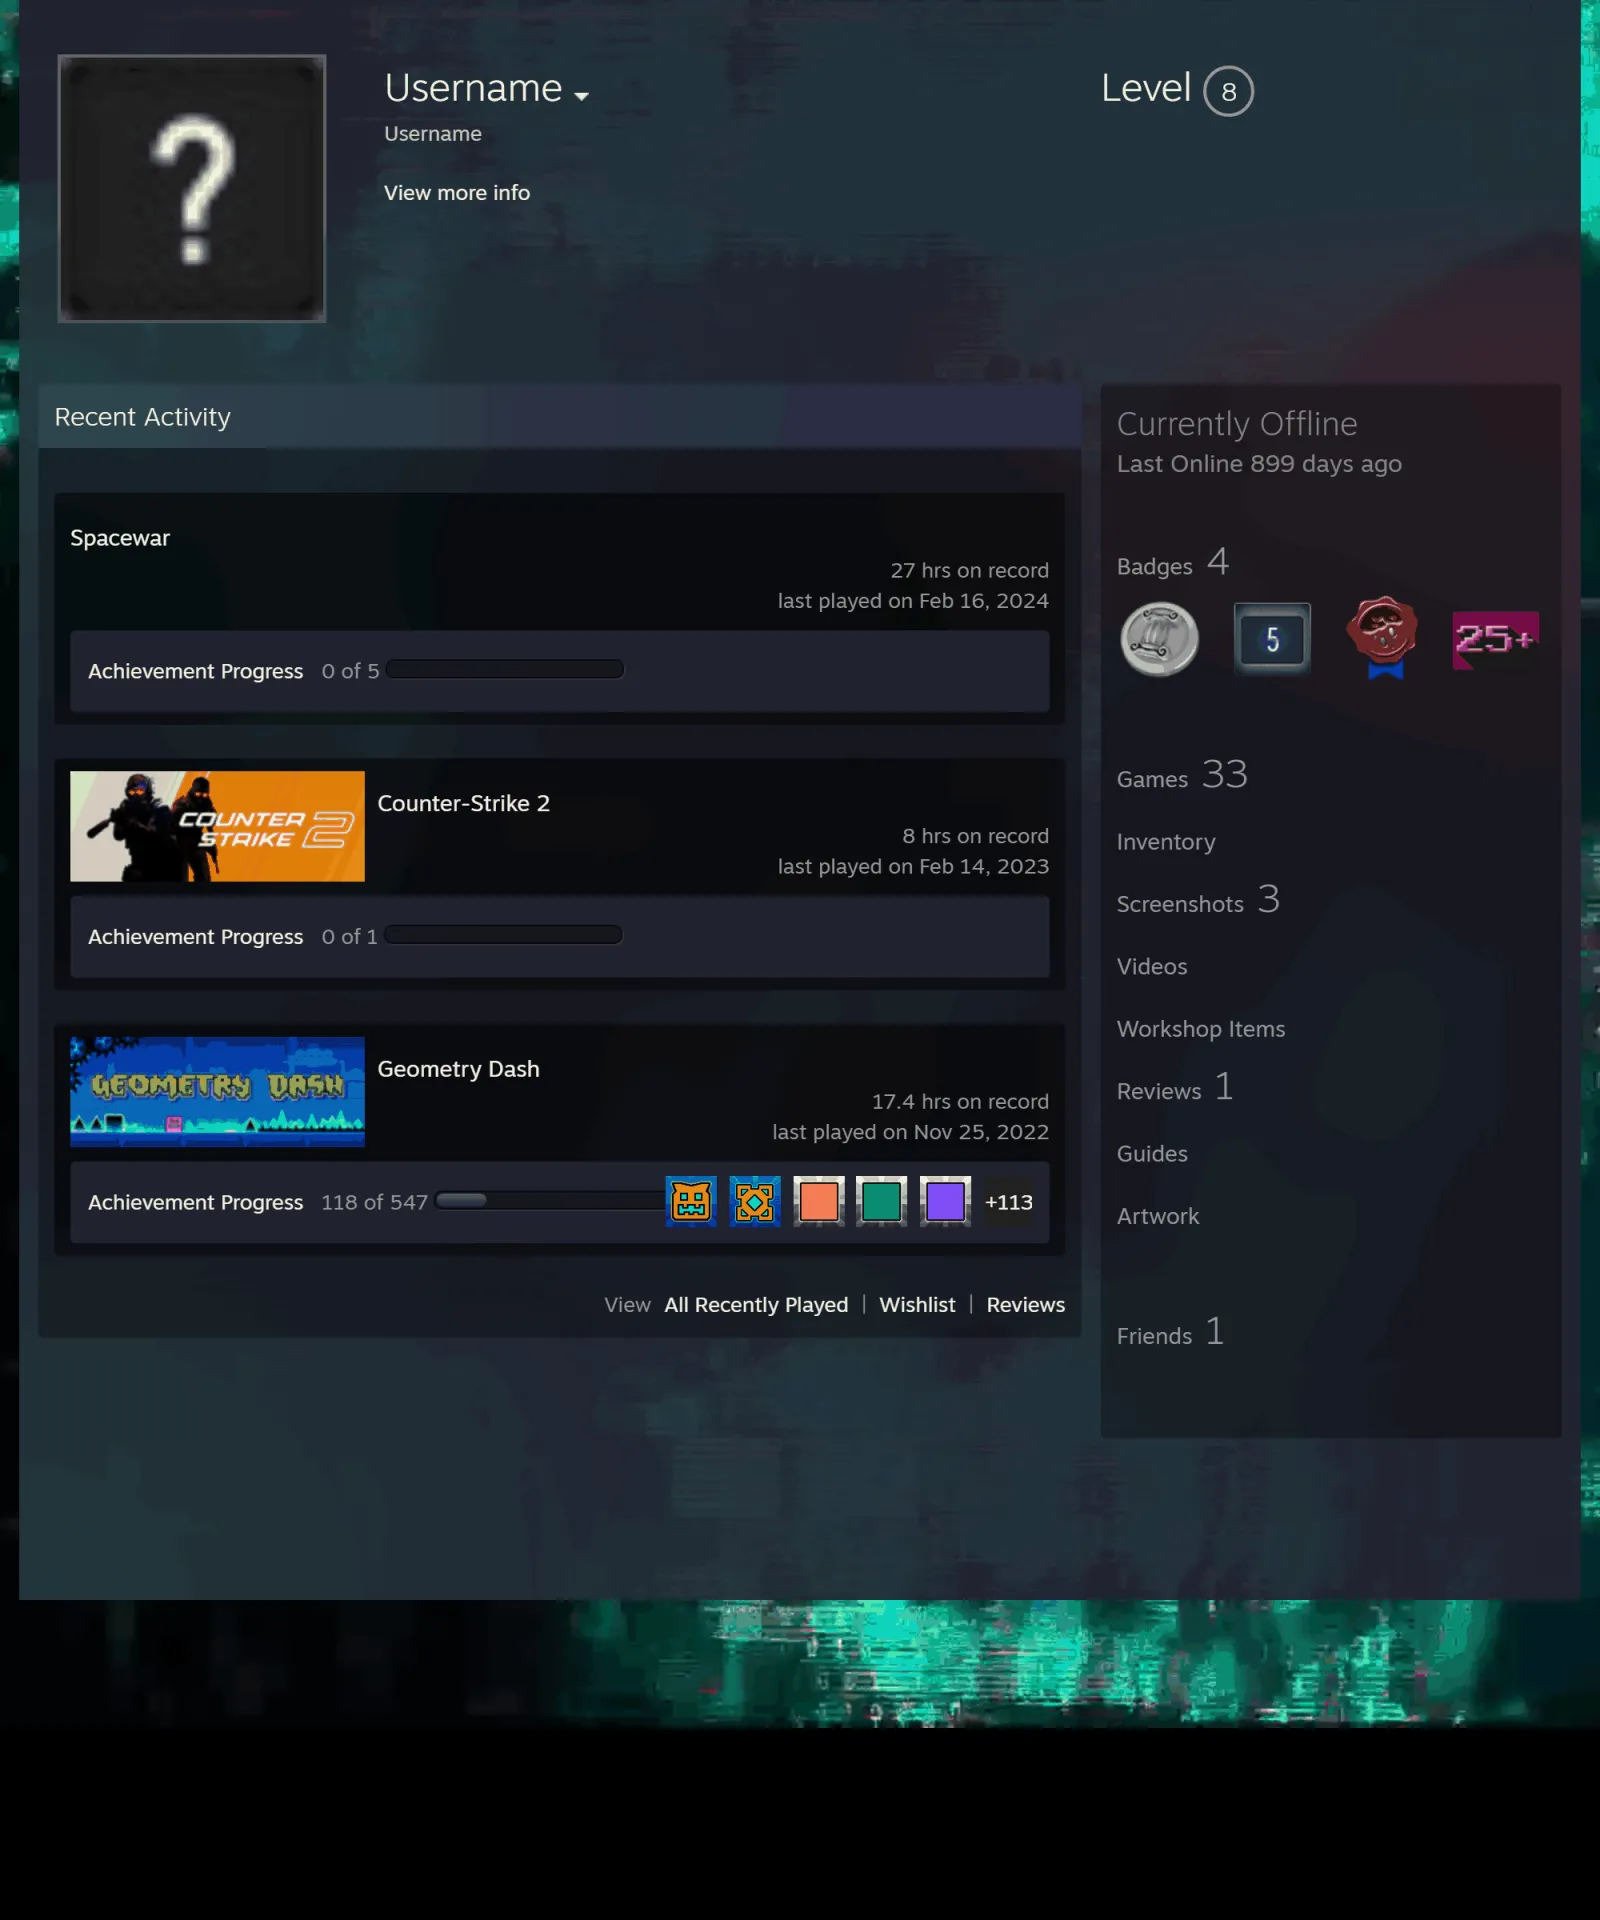The width and height of the screenshot is (1600, 1920).
Task: Open Workshop Items in the sidebar
Action: click(1201, 1029)
